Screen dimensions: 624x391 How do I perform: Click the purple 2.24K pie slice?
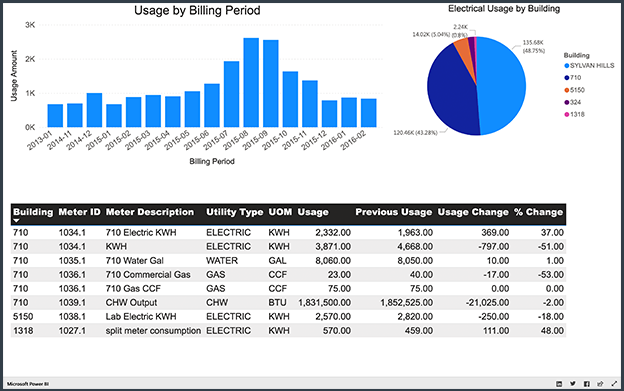(471, 46)
